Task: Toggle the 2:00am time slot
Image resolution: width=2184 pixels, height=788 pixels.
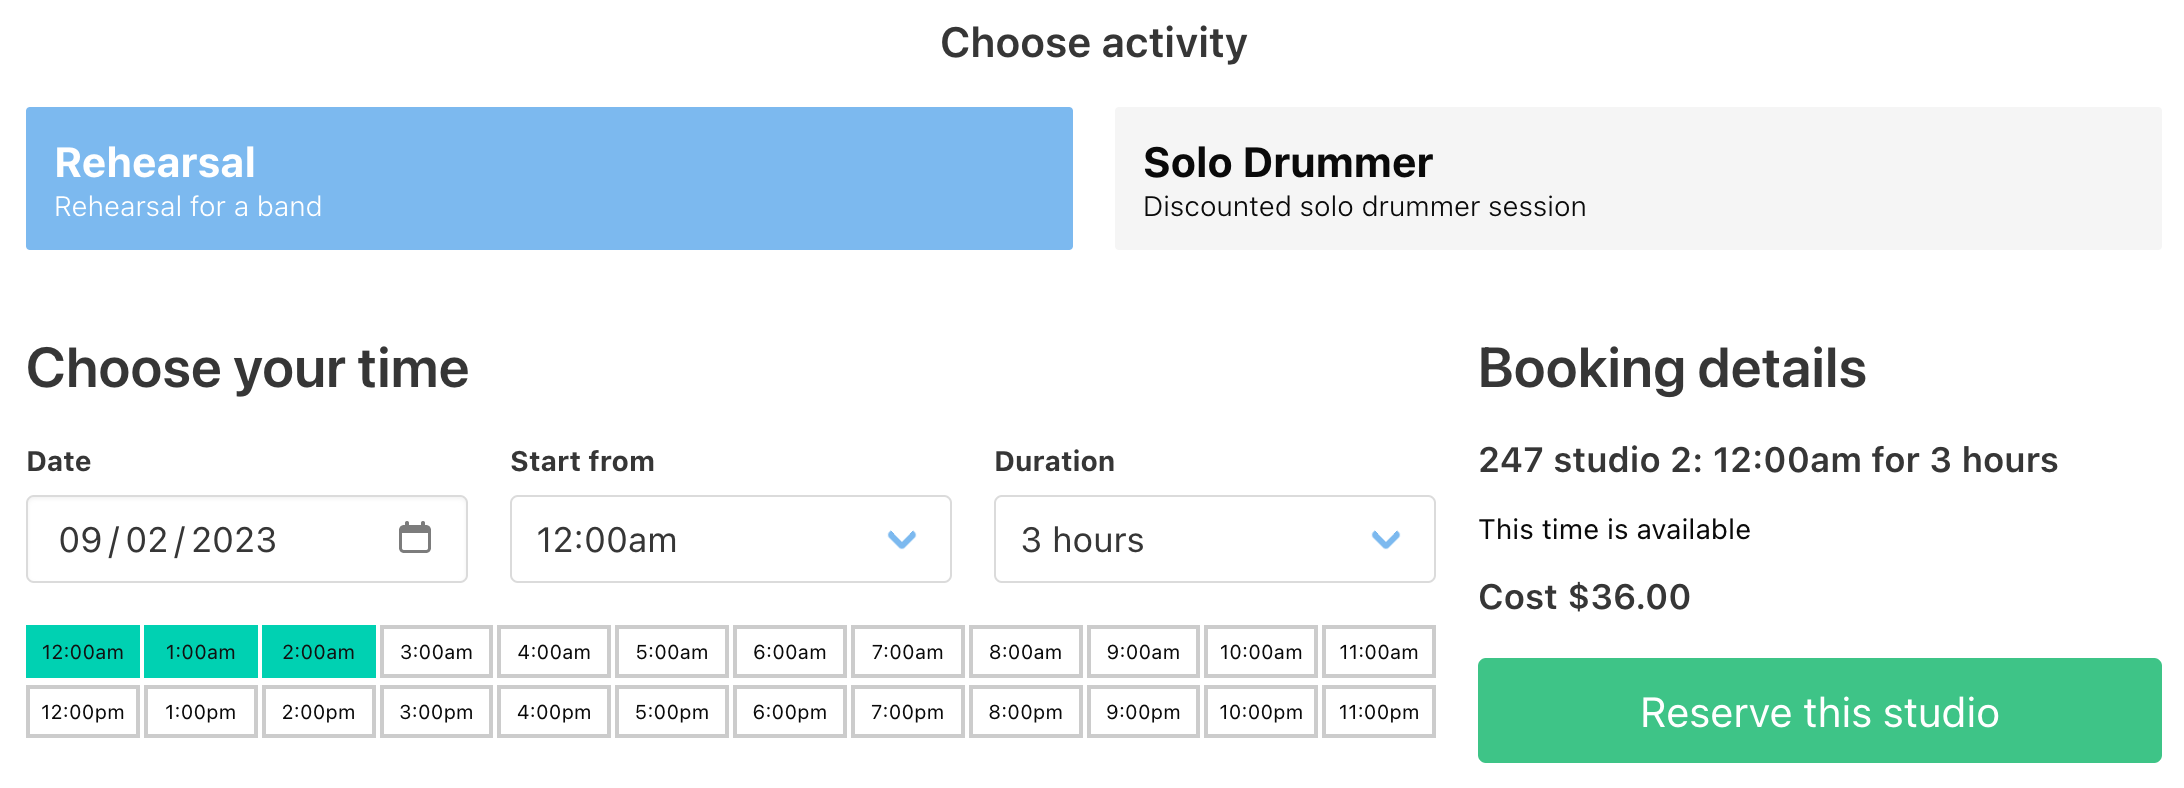Action: coord(318,653)
